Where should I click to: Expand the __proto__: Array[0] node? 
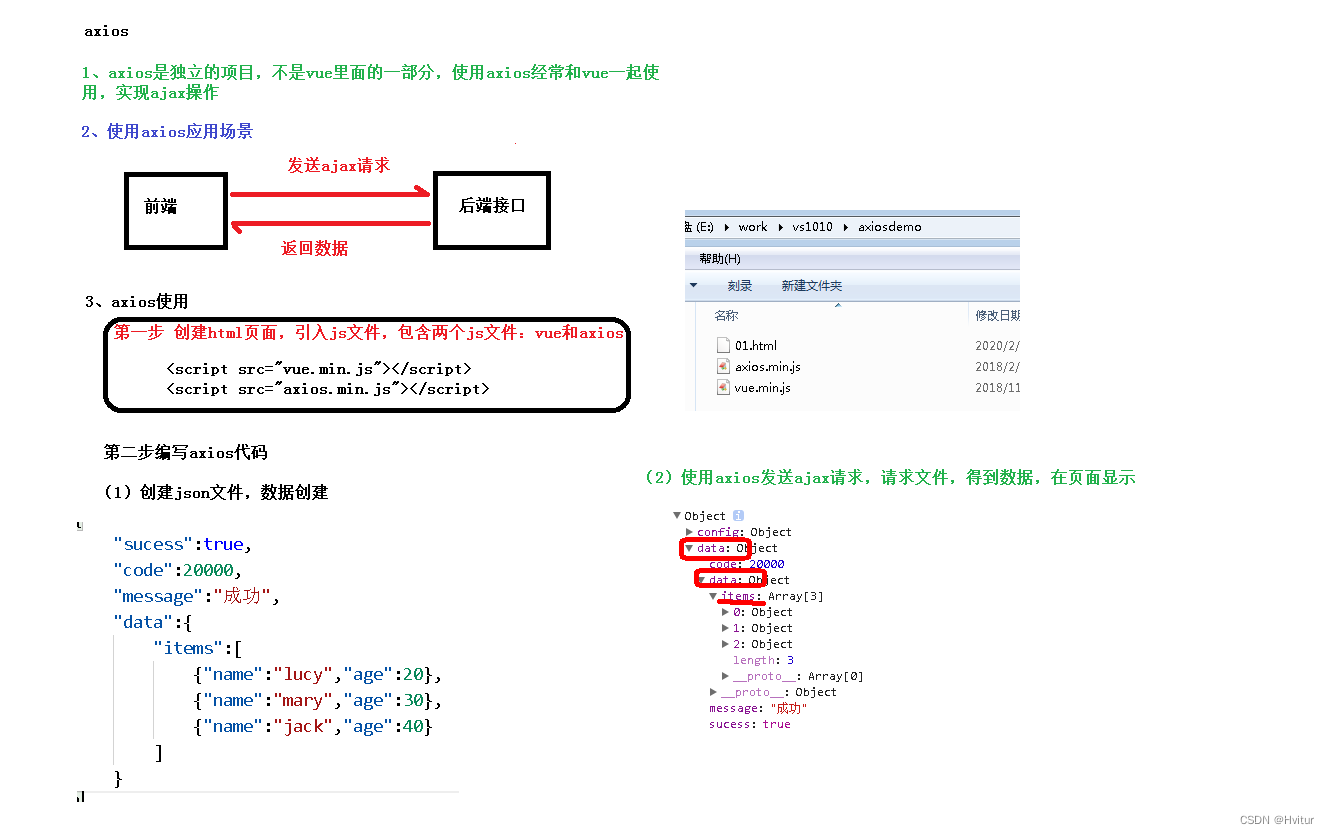[725, 676]
